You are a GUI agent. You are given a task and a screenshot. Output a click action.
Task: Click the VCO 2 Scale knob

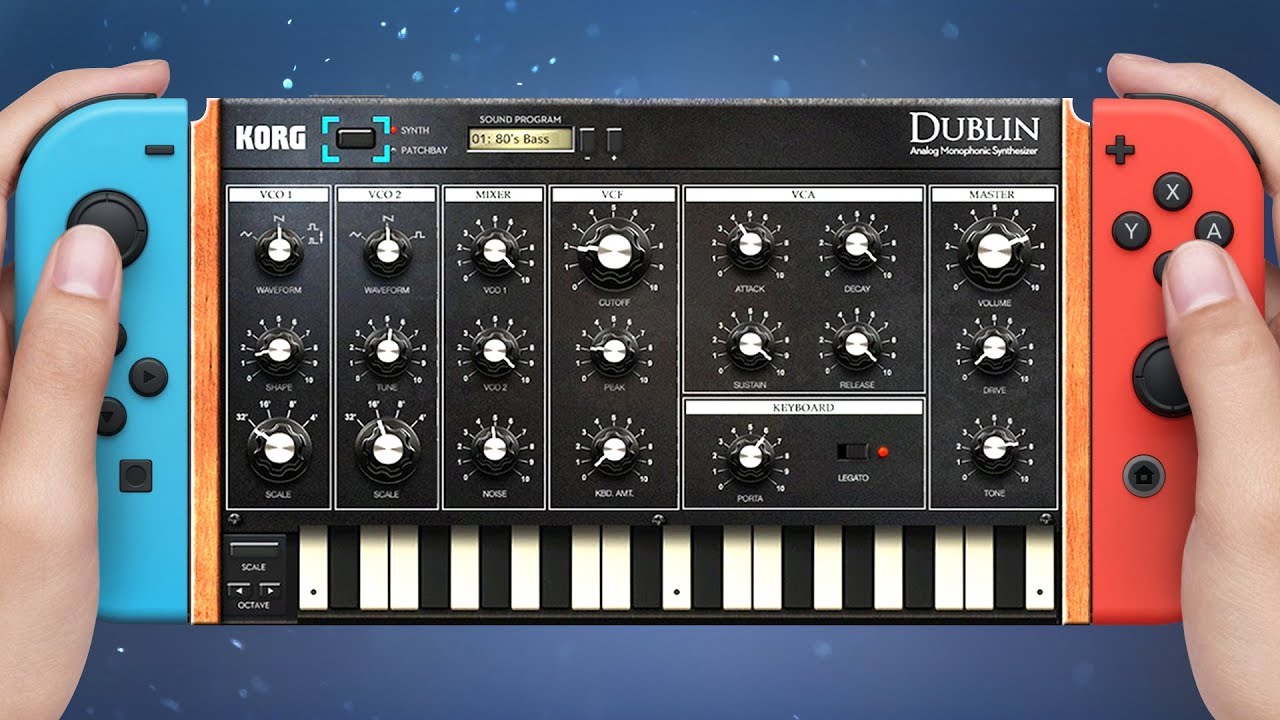tap(386, 448)
